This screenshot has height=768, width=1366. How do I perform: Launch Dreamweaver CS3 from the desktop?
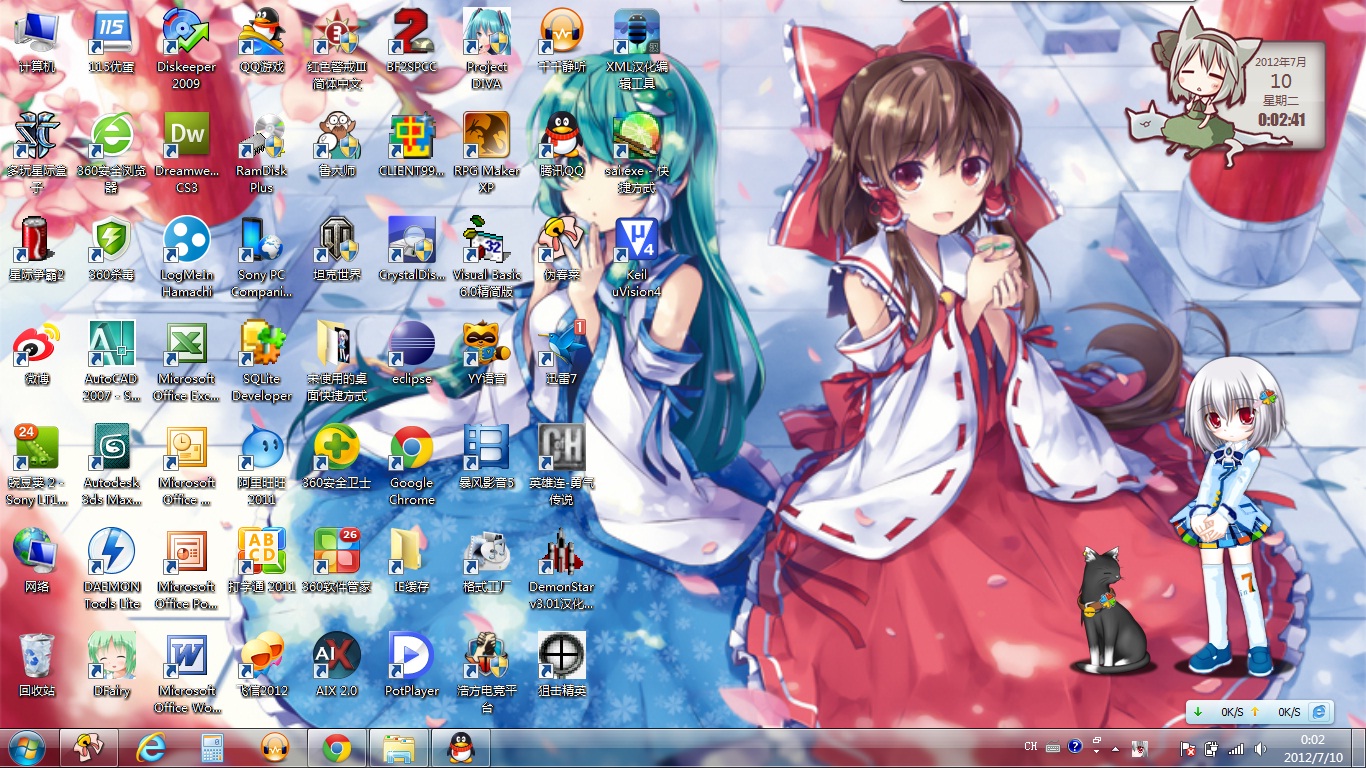click(186, 152)
